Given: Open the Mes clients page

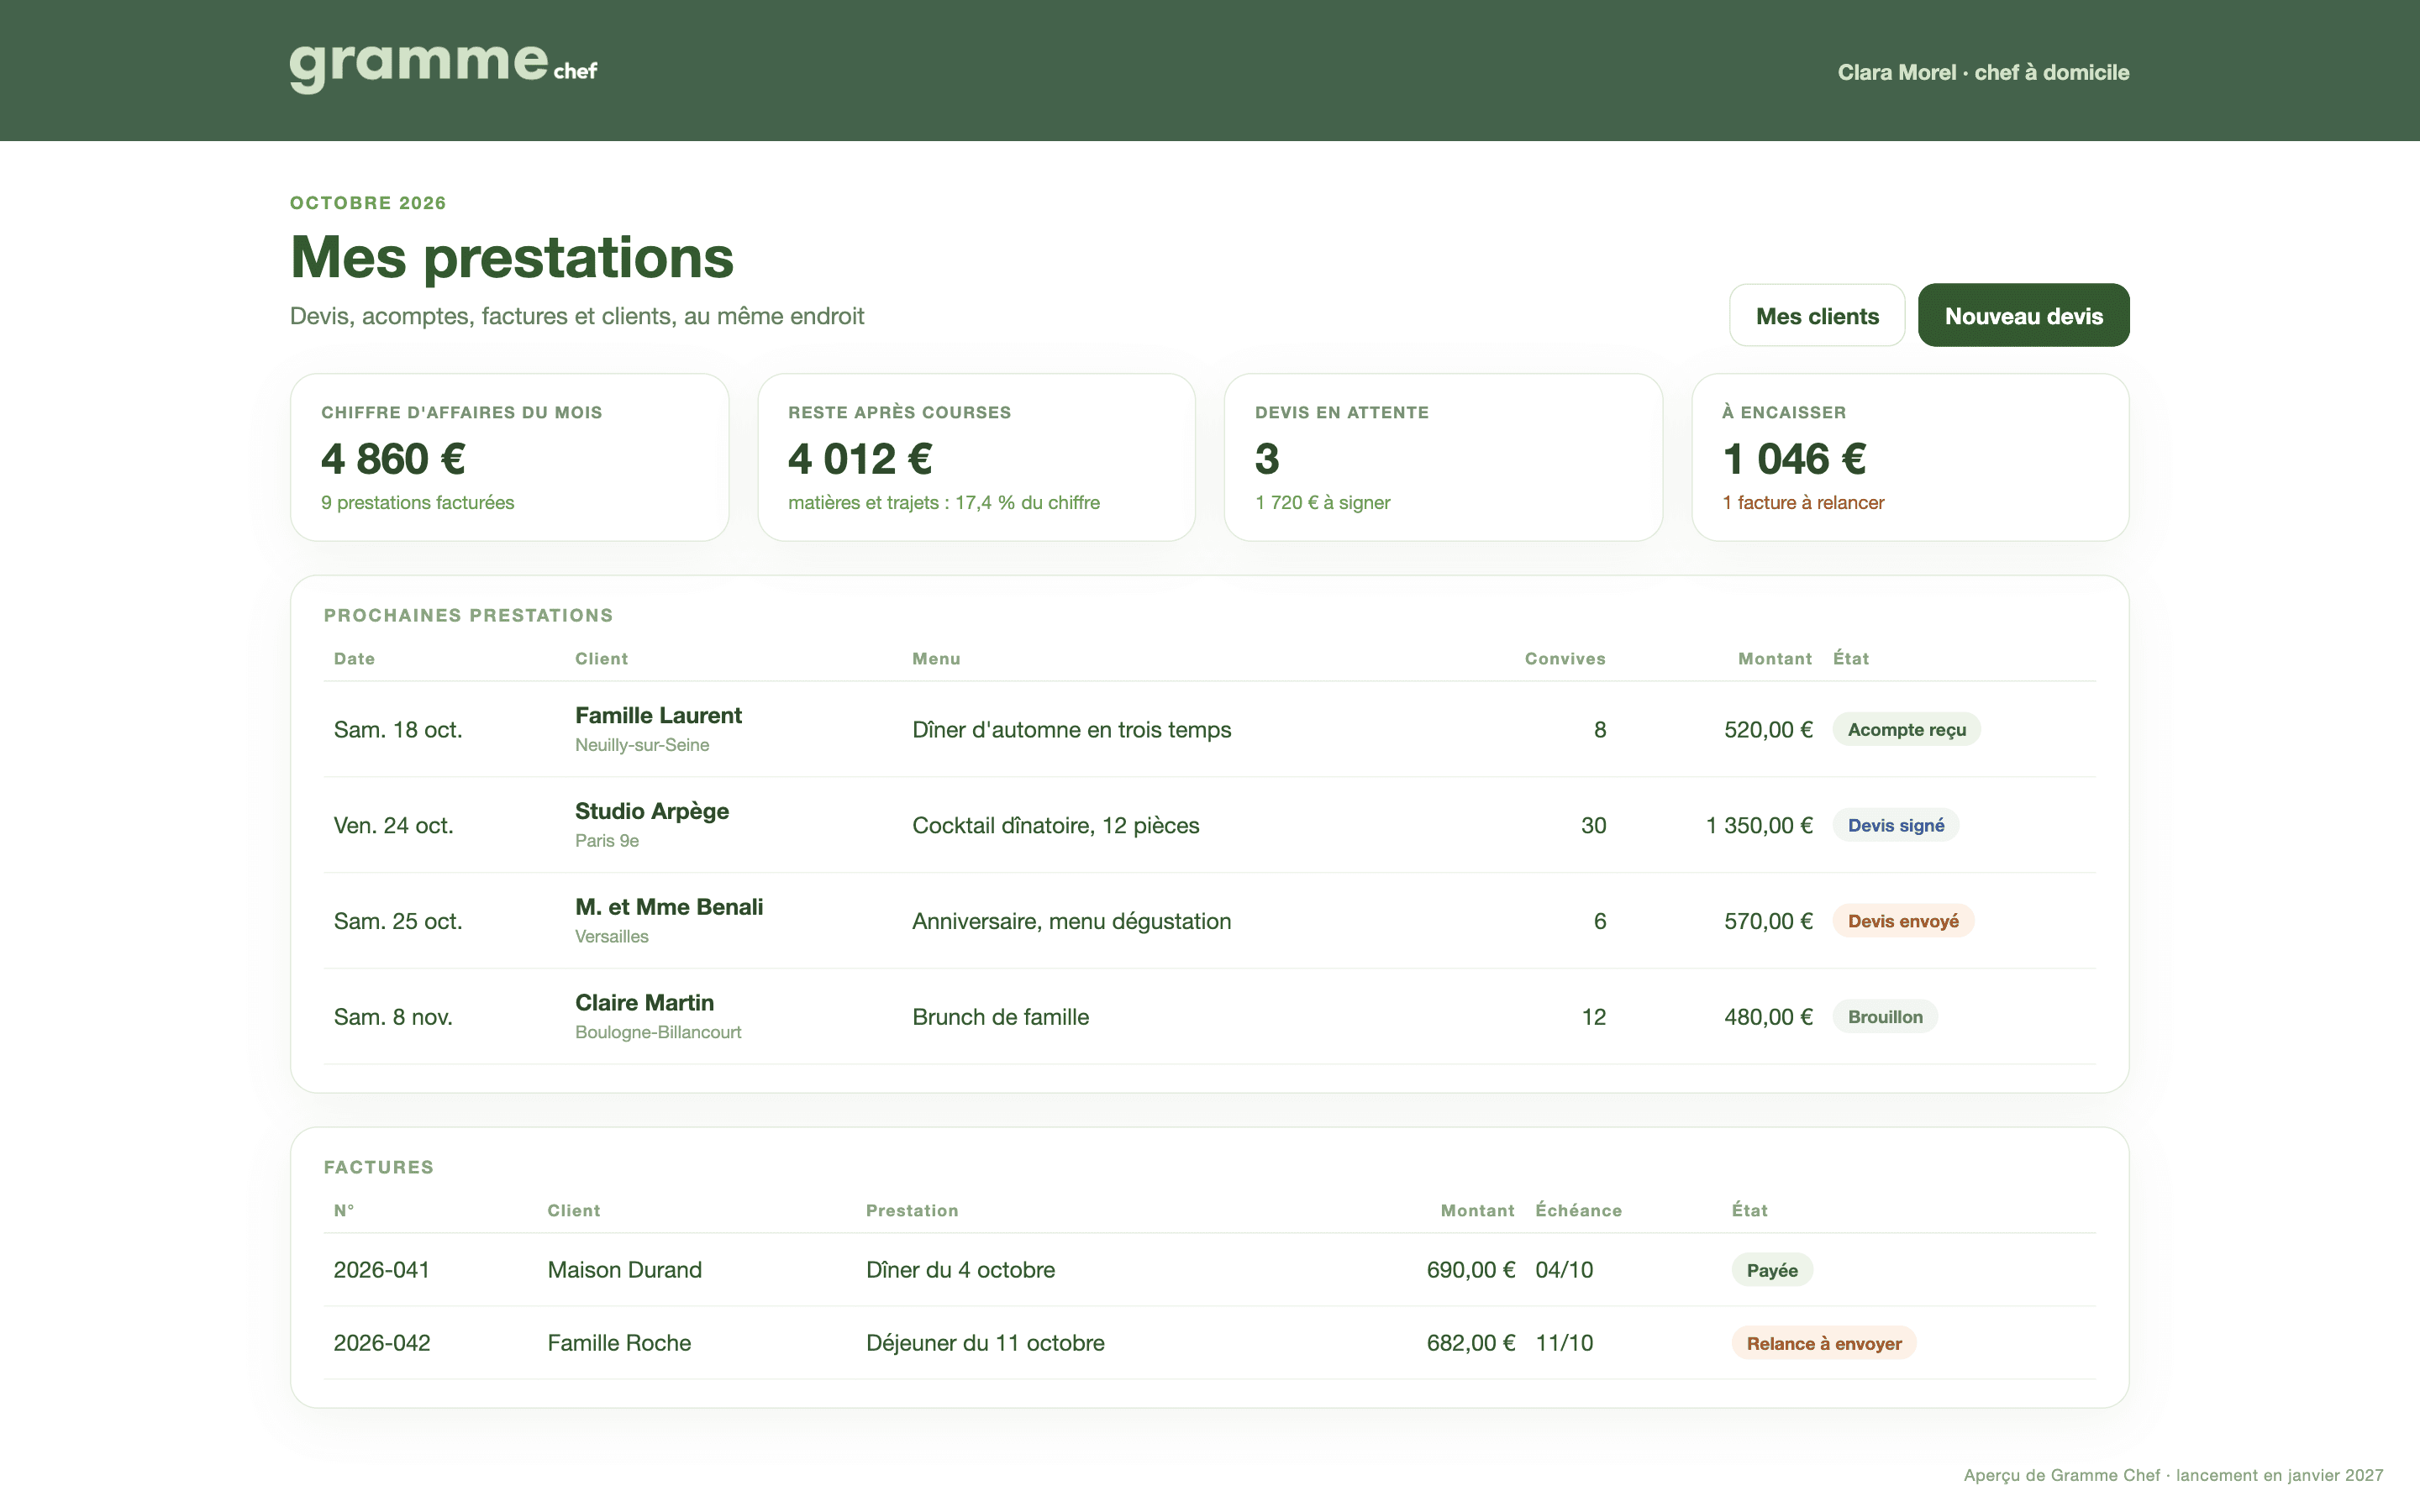Looking at the screenshot, I should (1817, 316).
